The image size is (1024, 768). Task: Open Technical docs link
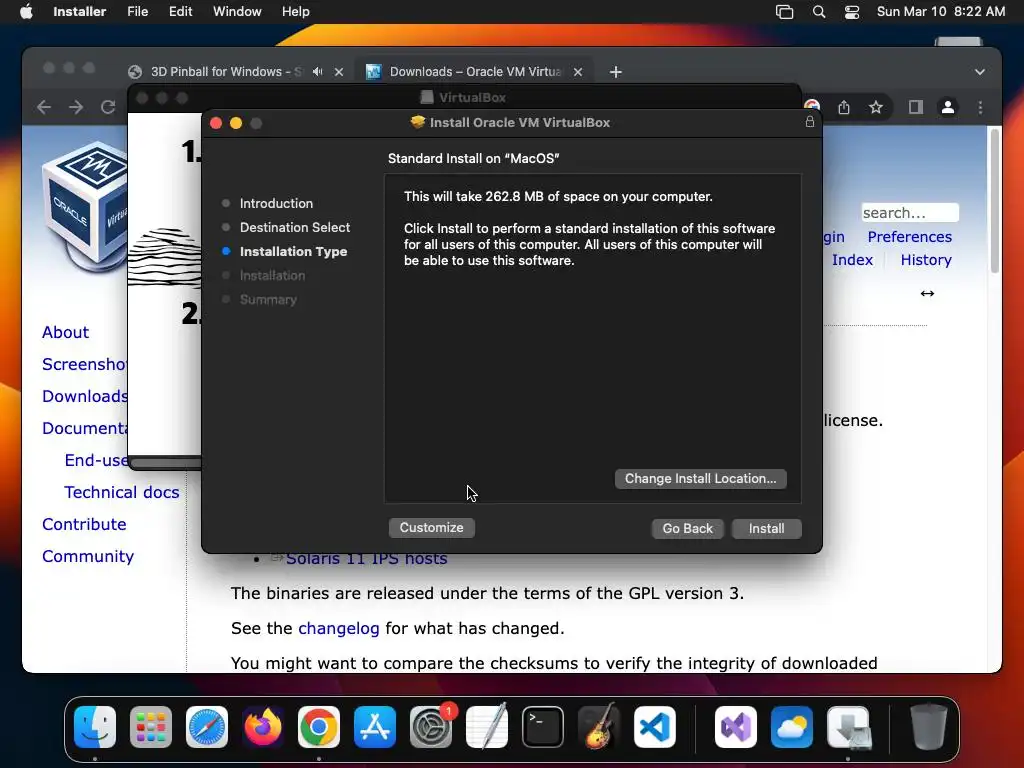pyautogui.click(x=121, y=492)
